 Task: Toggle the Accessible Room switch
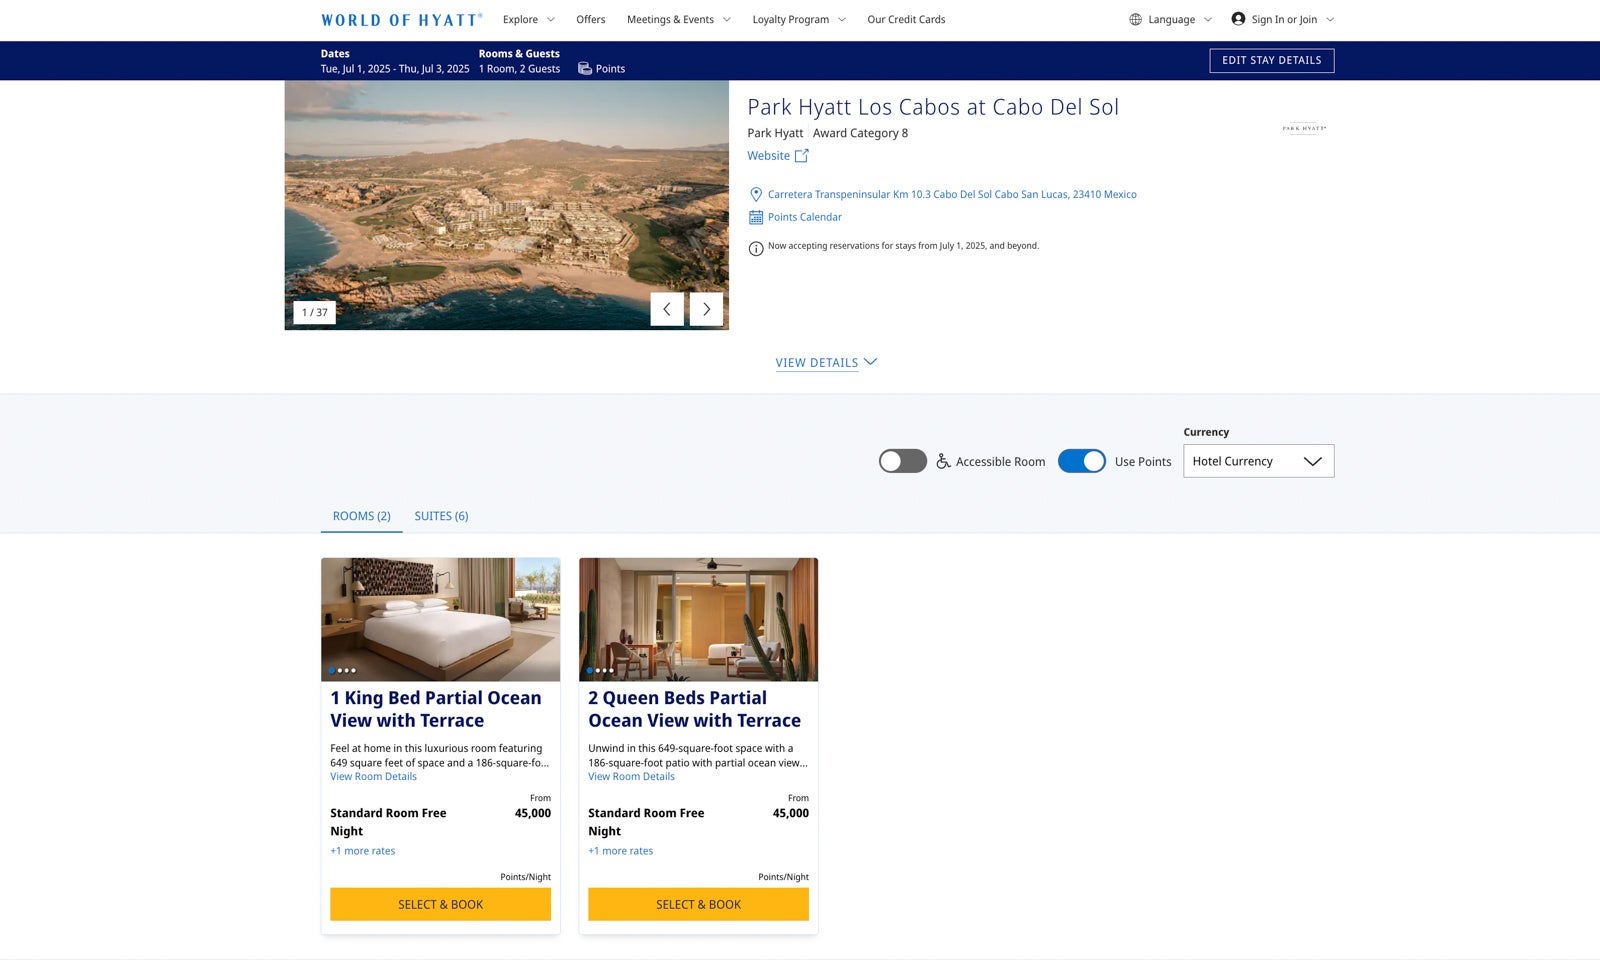point(903,461)
